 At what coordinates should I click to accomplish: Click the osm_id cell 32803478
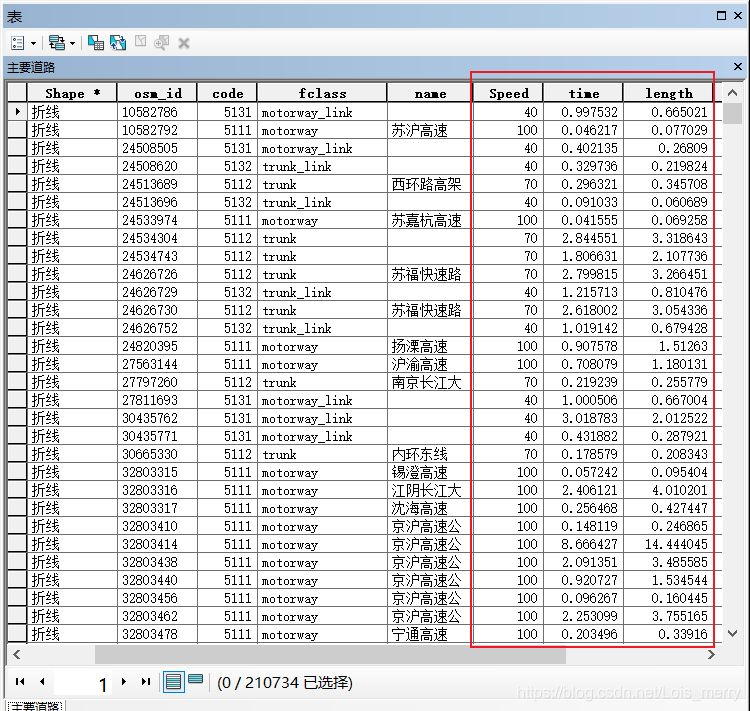(x=157, y=634)
